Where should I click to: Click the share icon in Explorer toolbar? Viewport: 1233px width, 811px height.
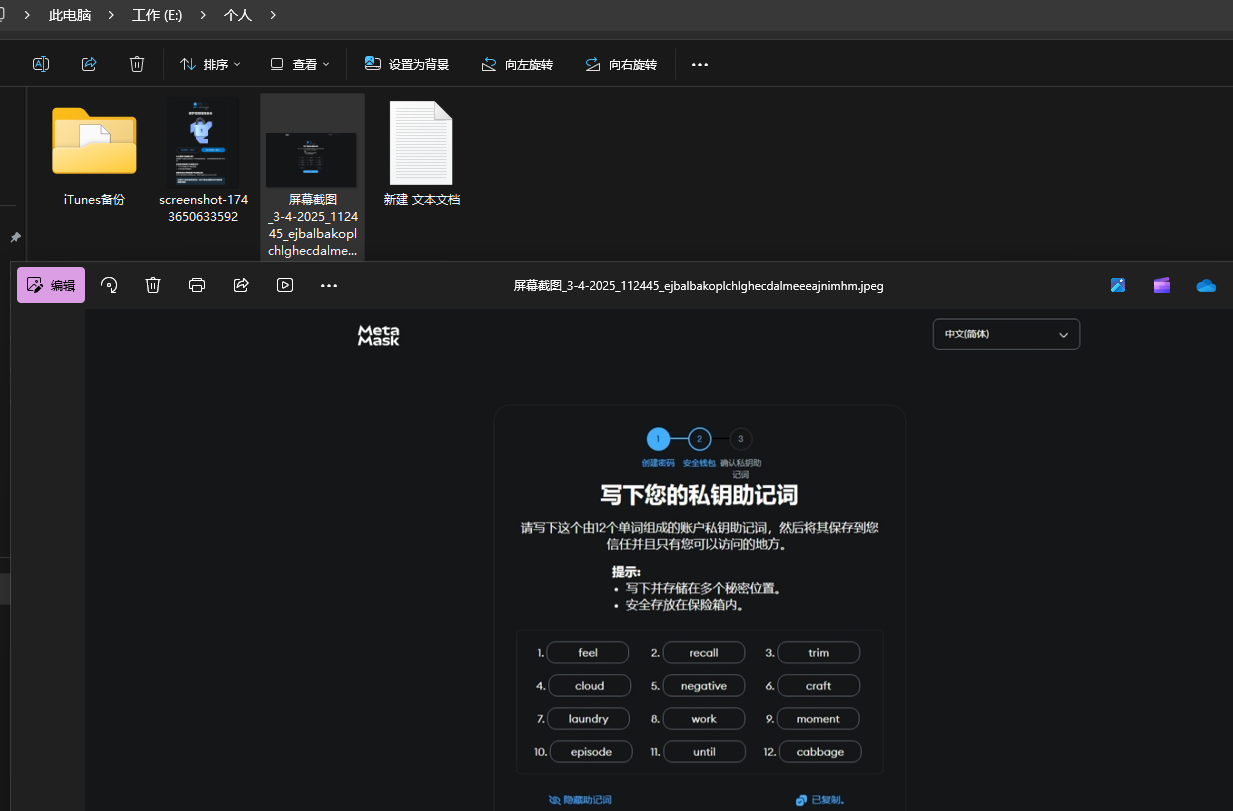pos(89,64)
